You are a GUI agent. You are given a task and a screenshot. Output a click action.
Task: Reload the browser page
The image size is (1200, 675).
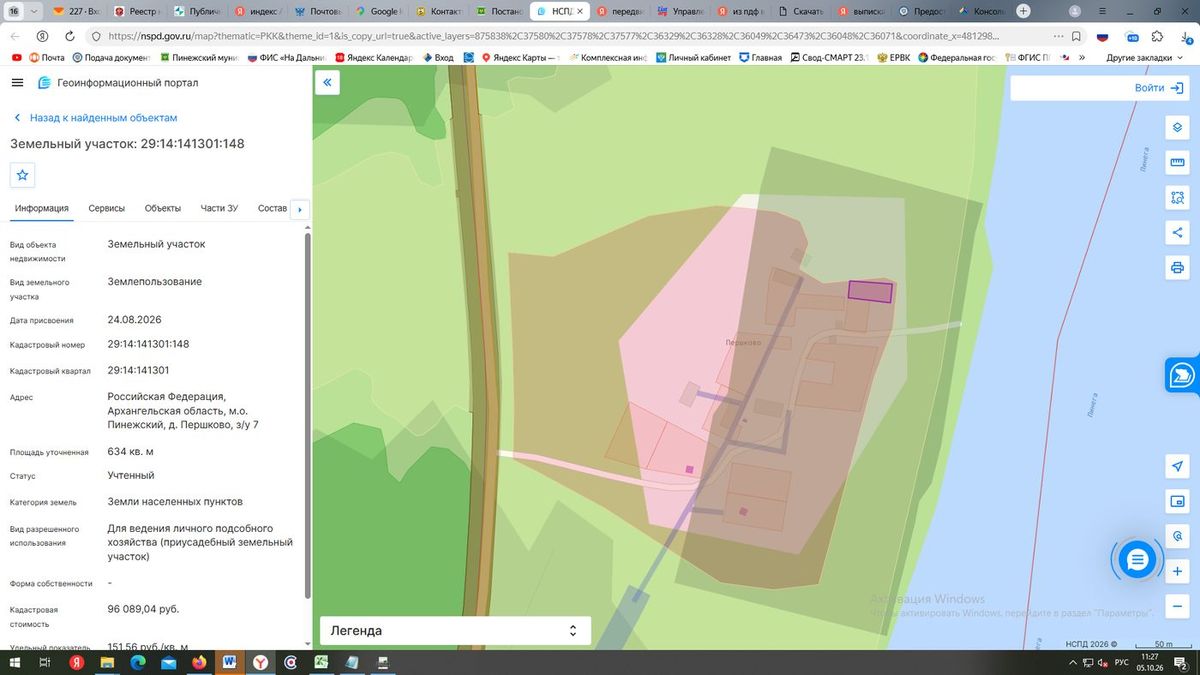pos(68,36)
